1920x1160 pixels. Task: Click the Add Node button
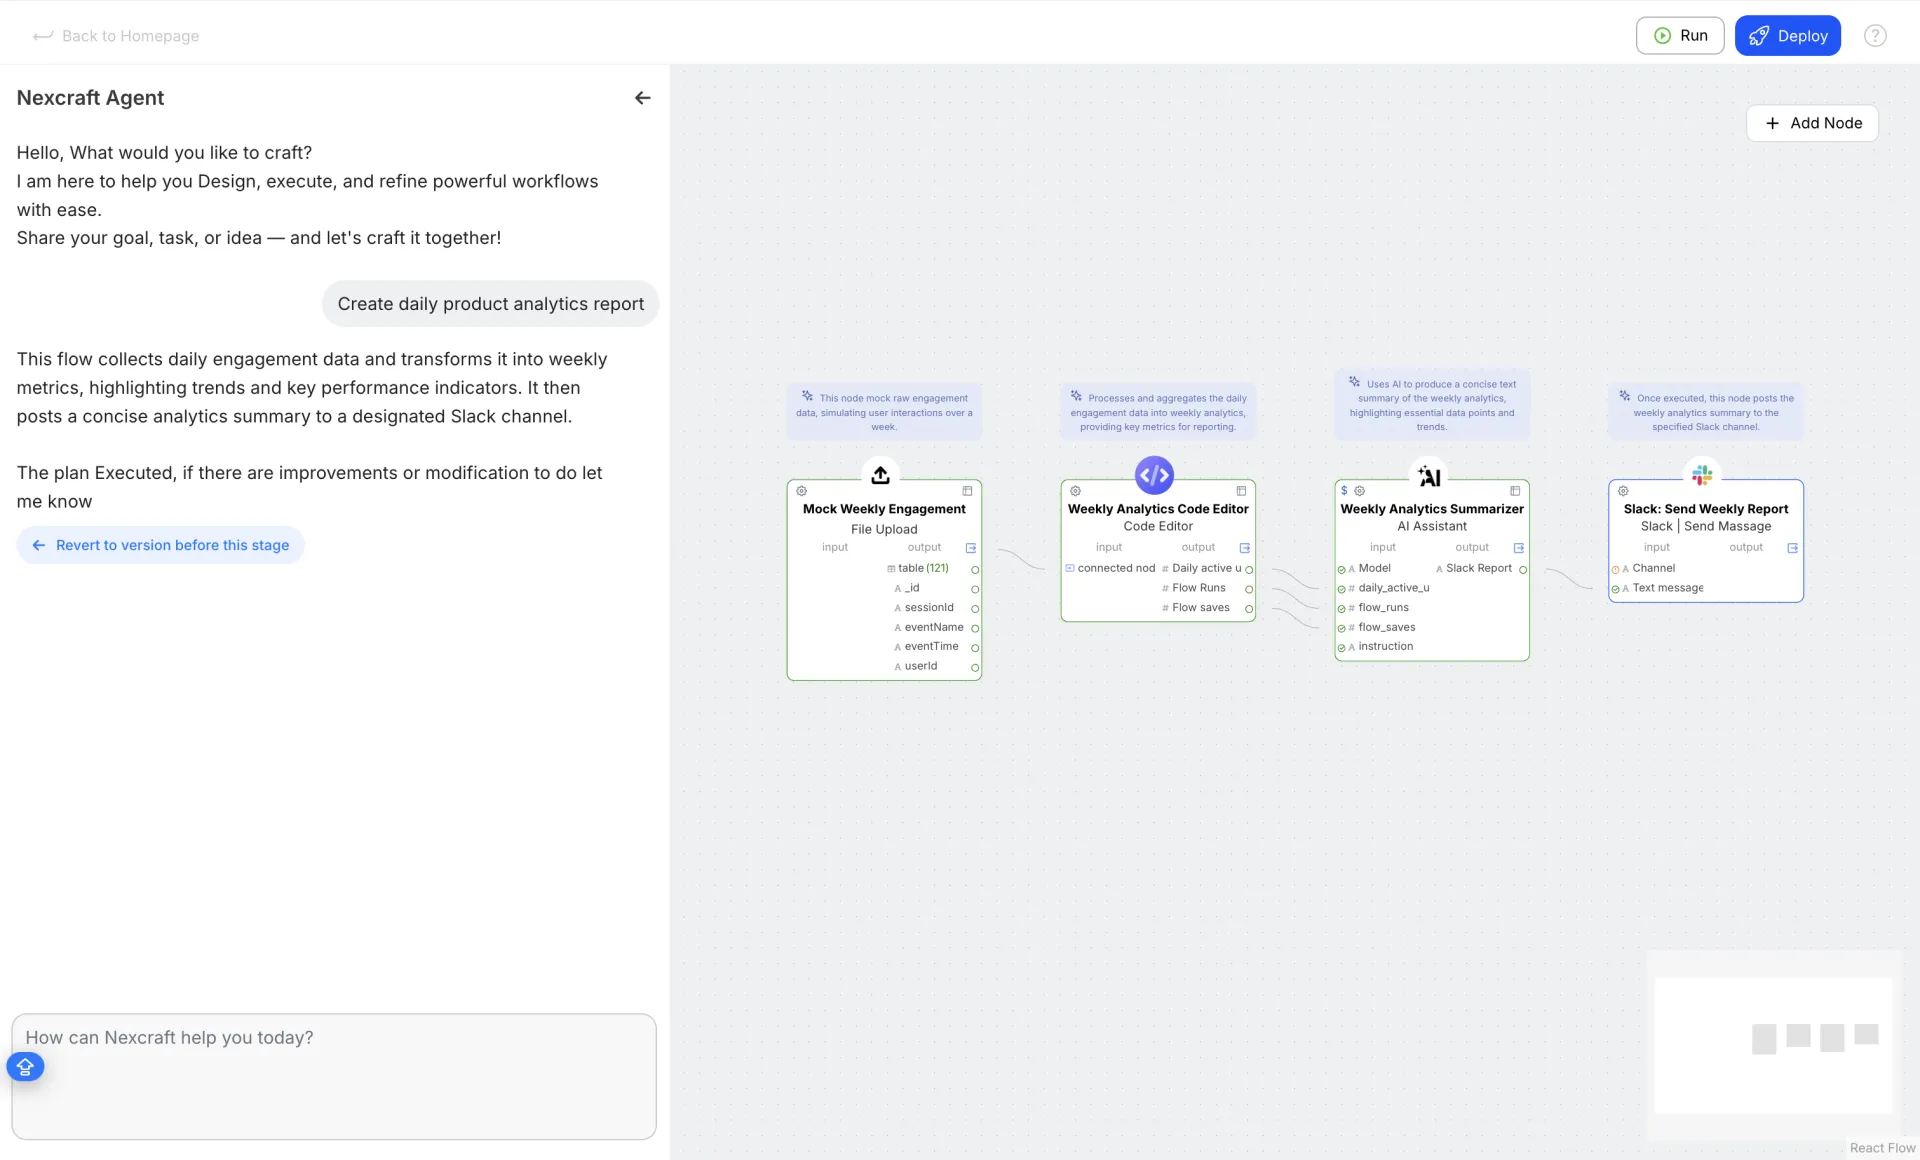click(1812, 123)
